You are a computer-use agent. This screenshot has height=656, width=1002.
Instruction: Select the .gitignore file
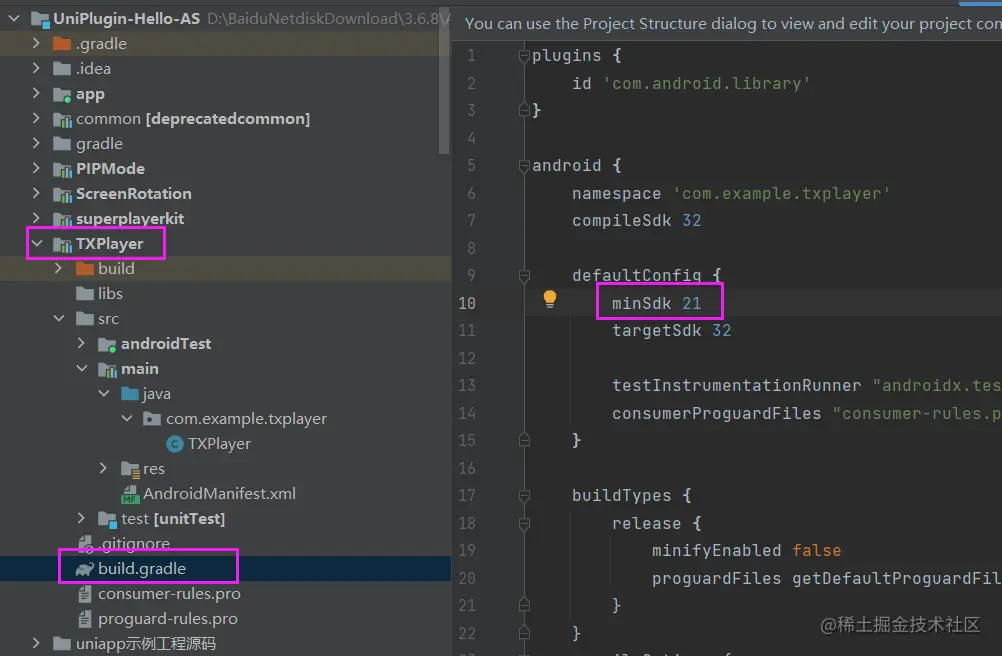(x=134, y=543)
